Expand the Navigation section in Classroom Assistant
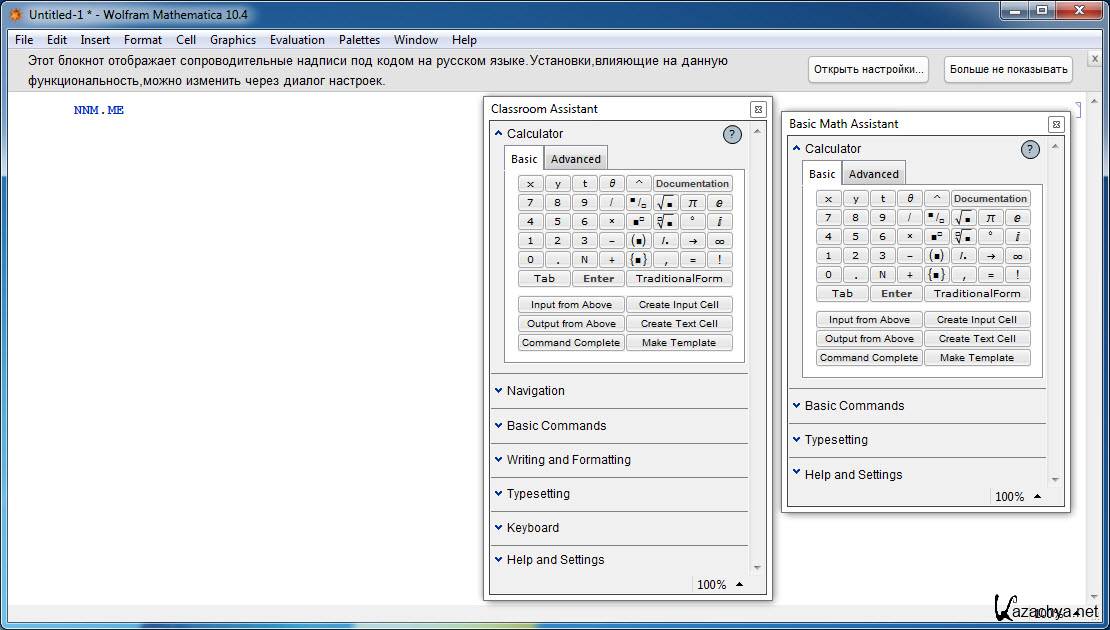 point(535,391)
